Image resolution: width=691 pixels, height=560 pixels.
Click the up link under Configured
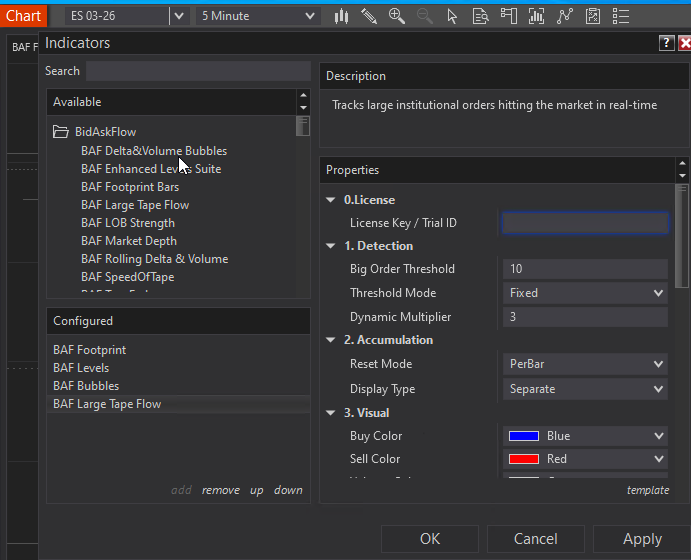[x=256, y=490]
